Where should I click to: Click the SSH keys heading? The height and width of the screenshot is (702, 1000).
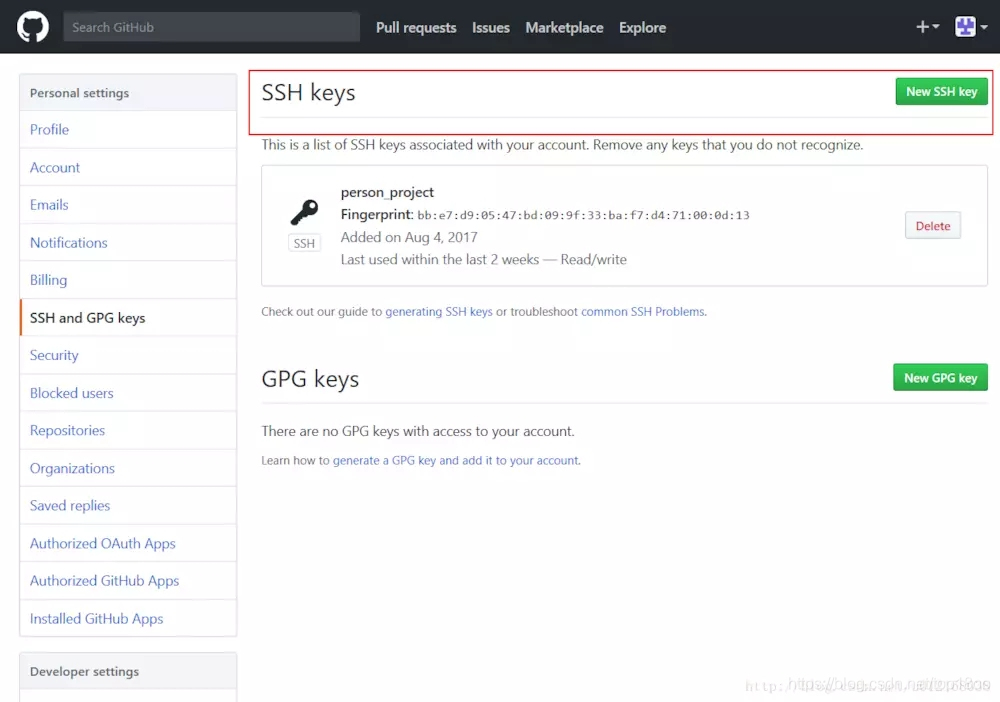coord(309,93)
